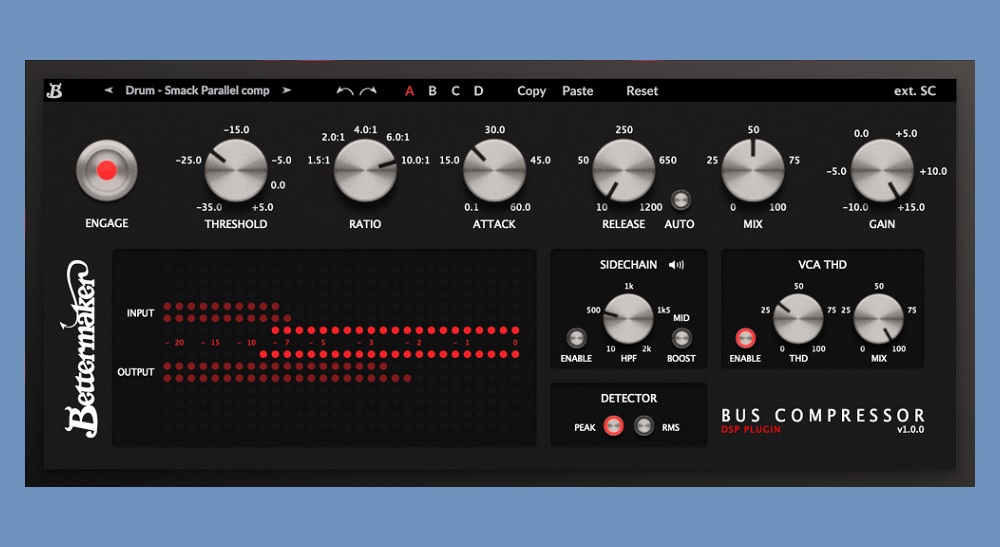
Task: Click the 1200 release value label
Action: pyautogui.click(x=651, y=207)
